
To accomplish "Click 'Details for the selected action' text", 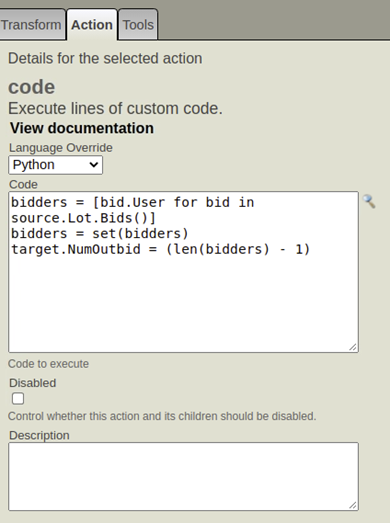I will point(105,58).
